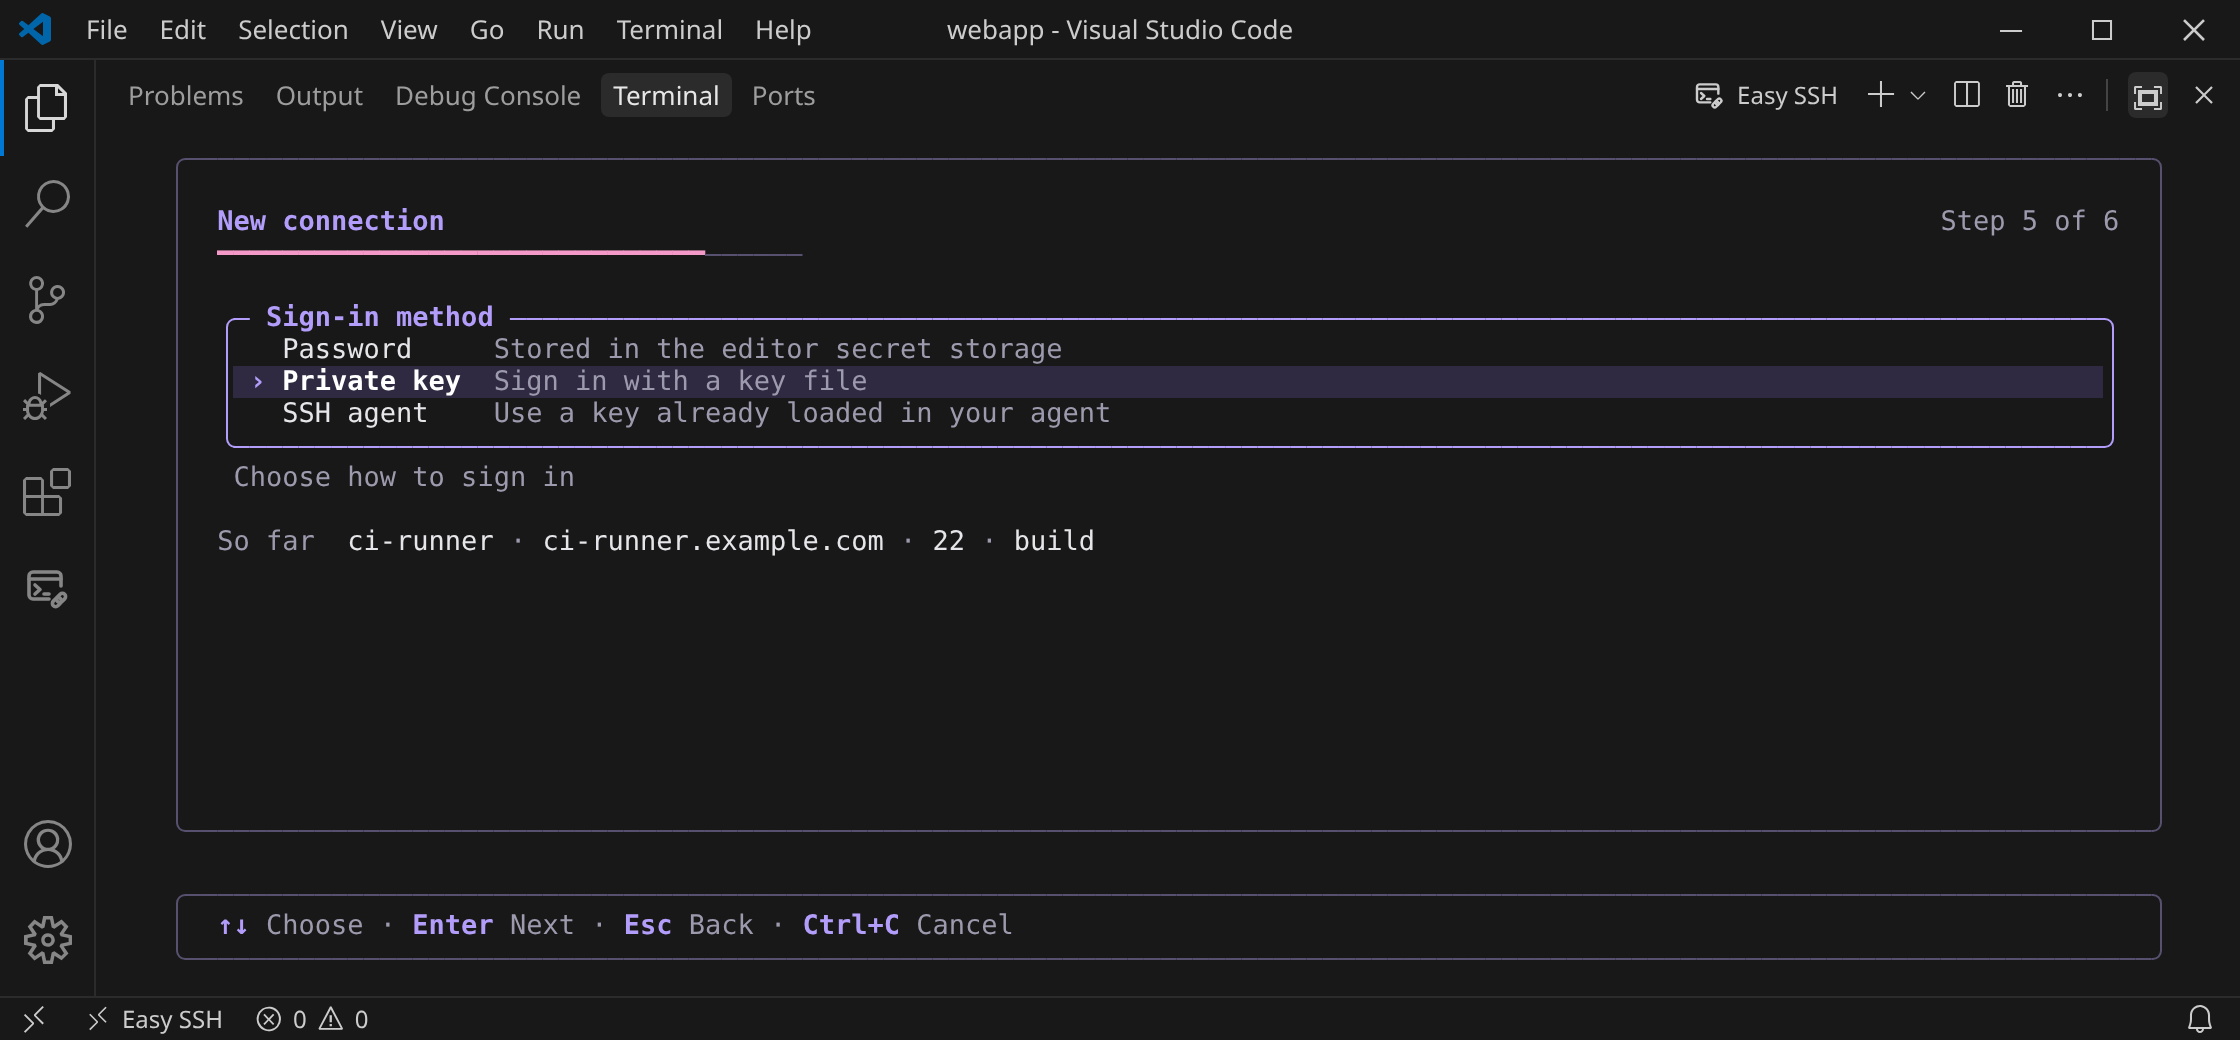Click the Esc Back hint
Viewport: 2240px width, 1040px height.
tap(688, 925)
